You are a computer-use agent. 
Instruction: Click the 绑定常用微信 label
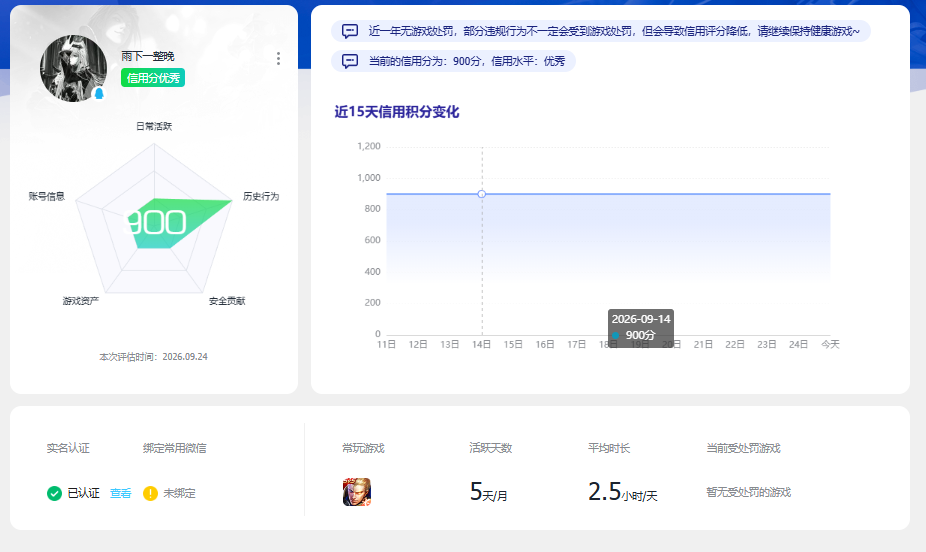(175, 448)
